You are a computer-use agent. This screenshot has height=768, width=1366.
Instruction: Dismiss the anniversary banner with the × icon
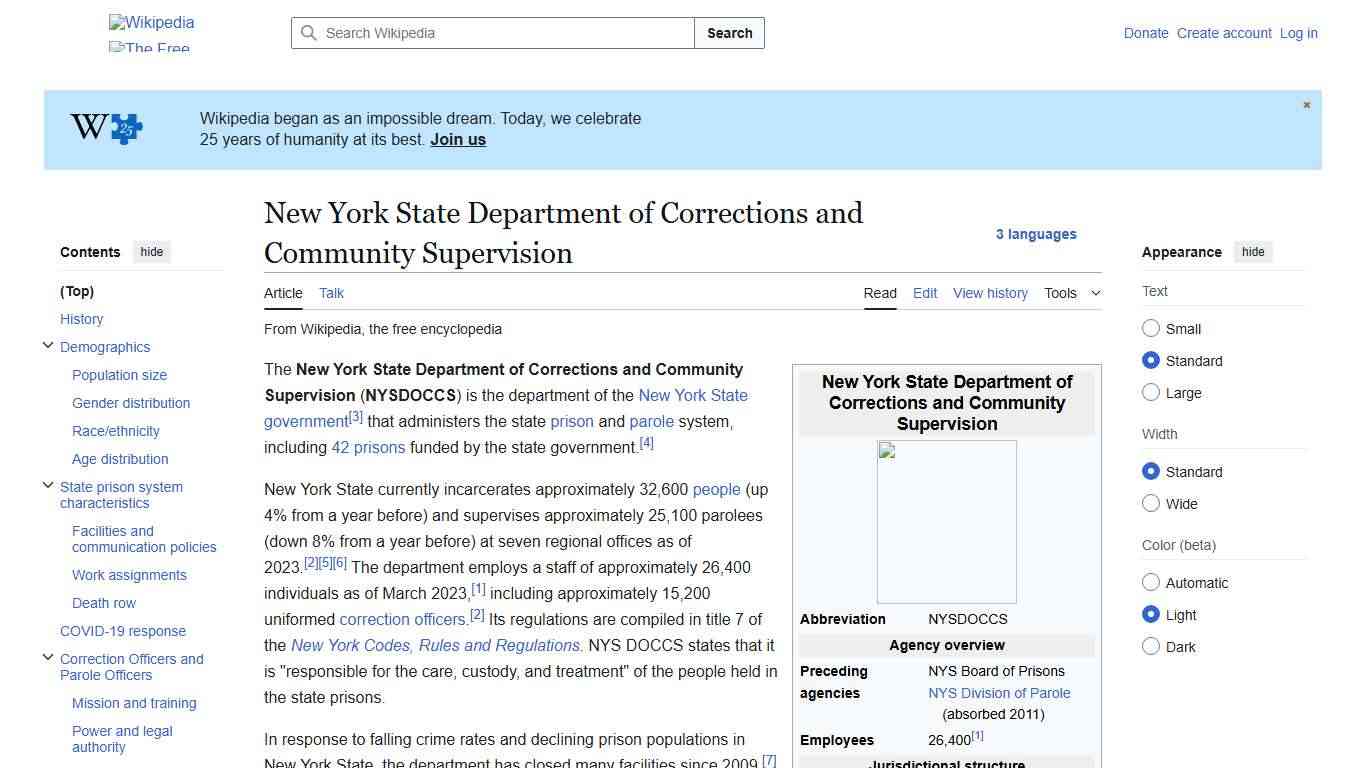click(1306, 104)
